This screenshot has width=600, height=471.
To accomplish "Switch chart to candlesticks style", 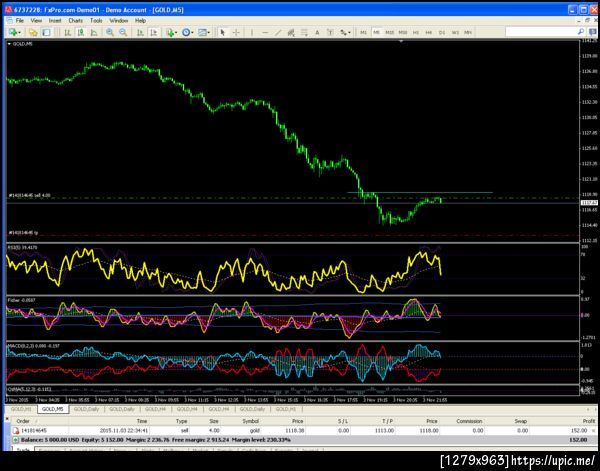I will (81, 33).
